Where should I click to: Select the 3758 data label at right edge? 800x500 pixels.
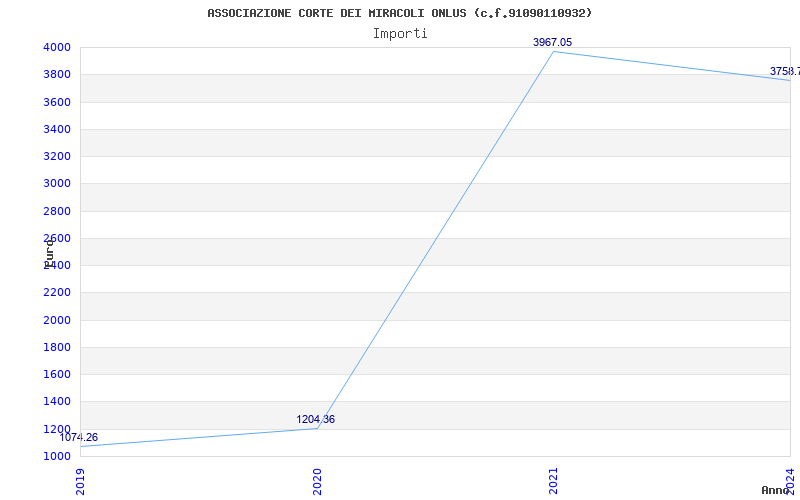point(785,71)
